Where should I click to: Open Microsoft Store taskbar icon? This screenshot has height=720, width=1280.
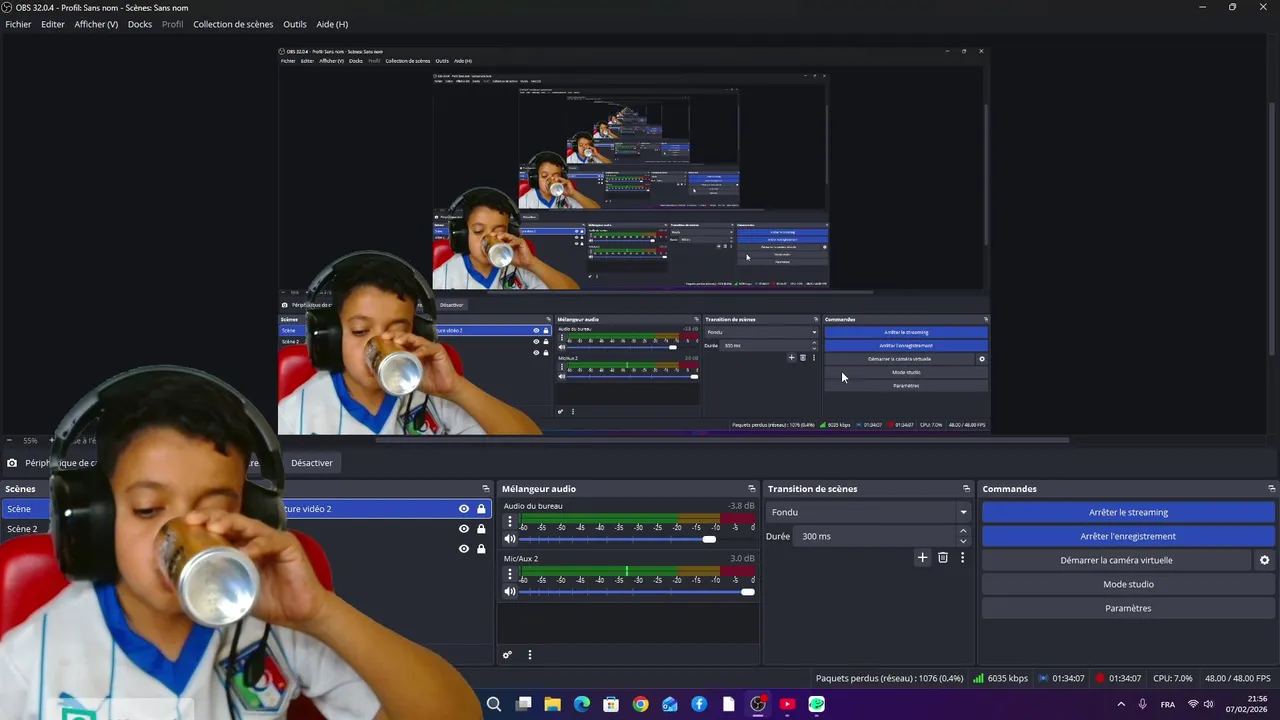click(x=611, y=704)
